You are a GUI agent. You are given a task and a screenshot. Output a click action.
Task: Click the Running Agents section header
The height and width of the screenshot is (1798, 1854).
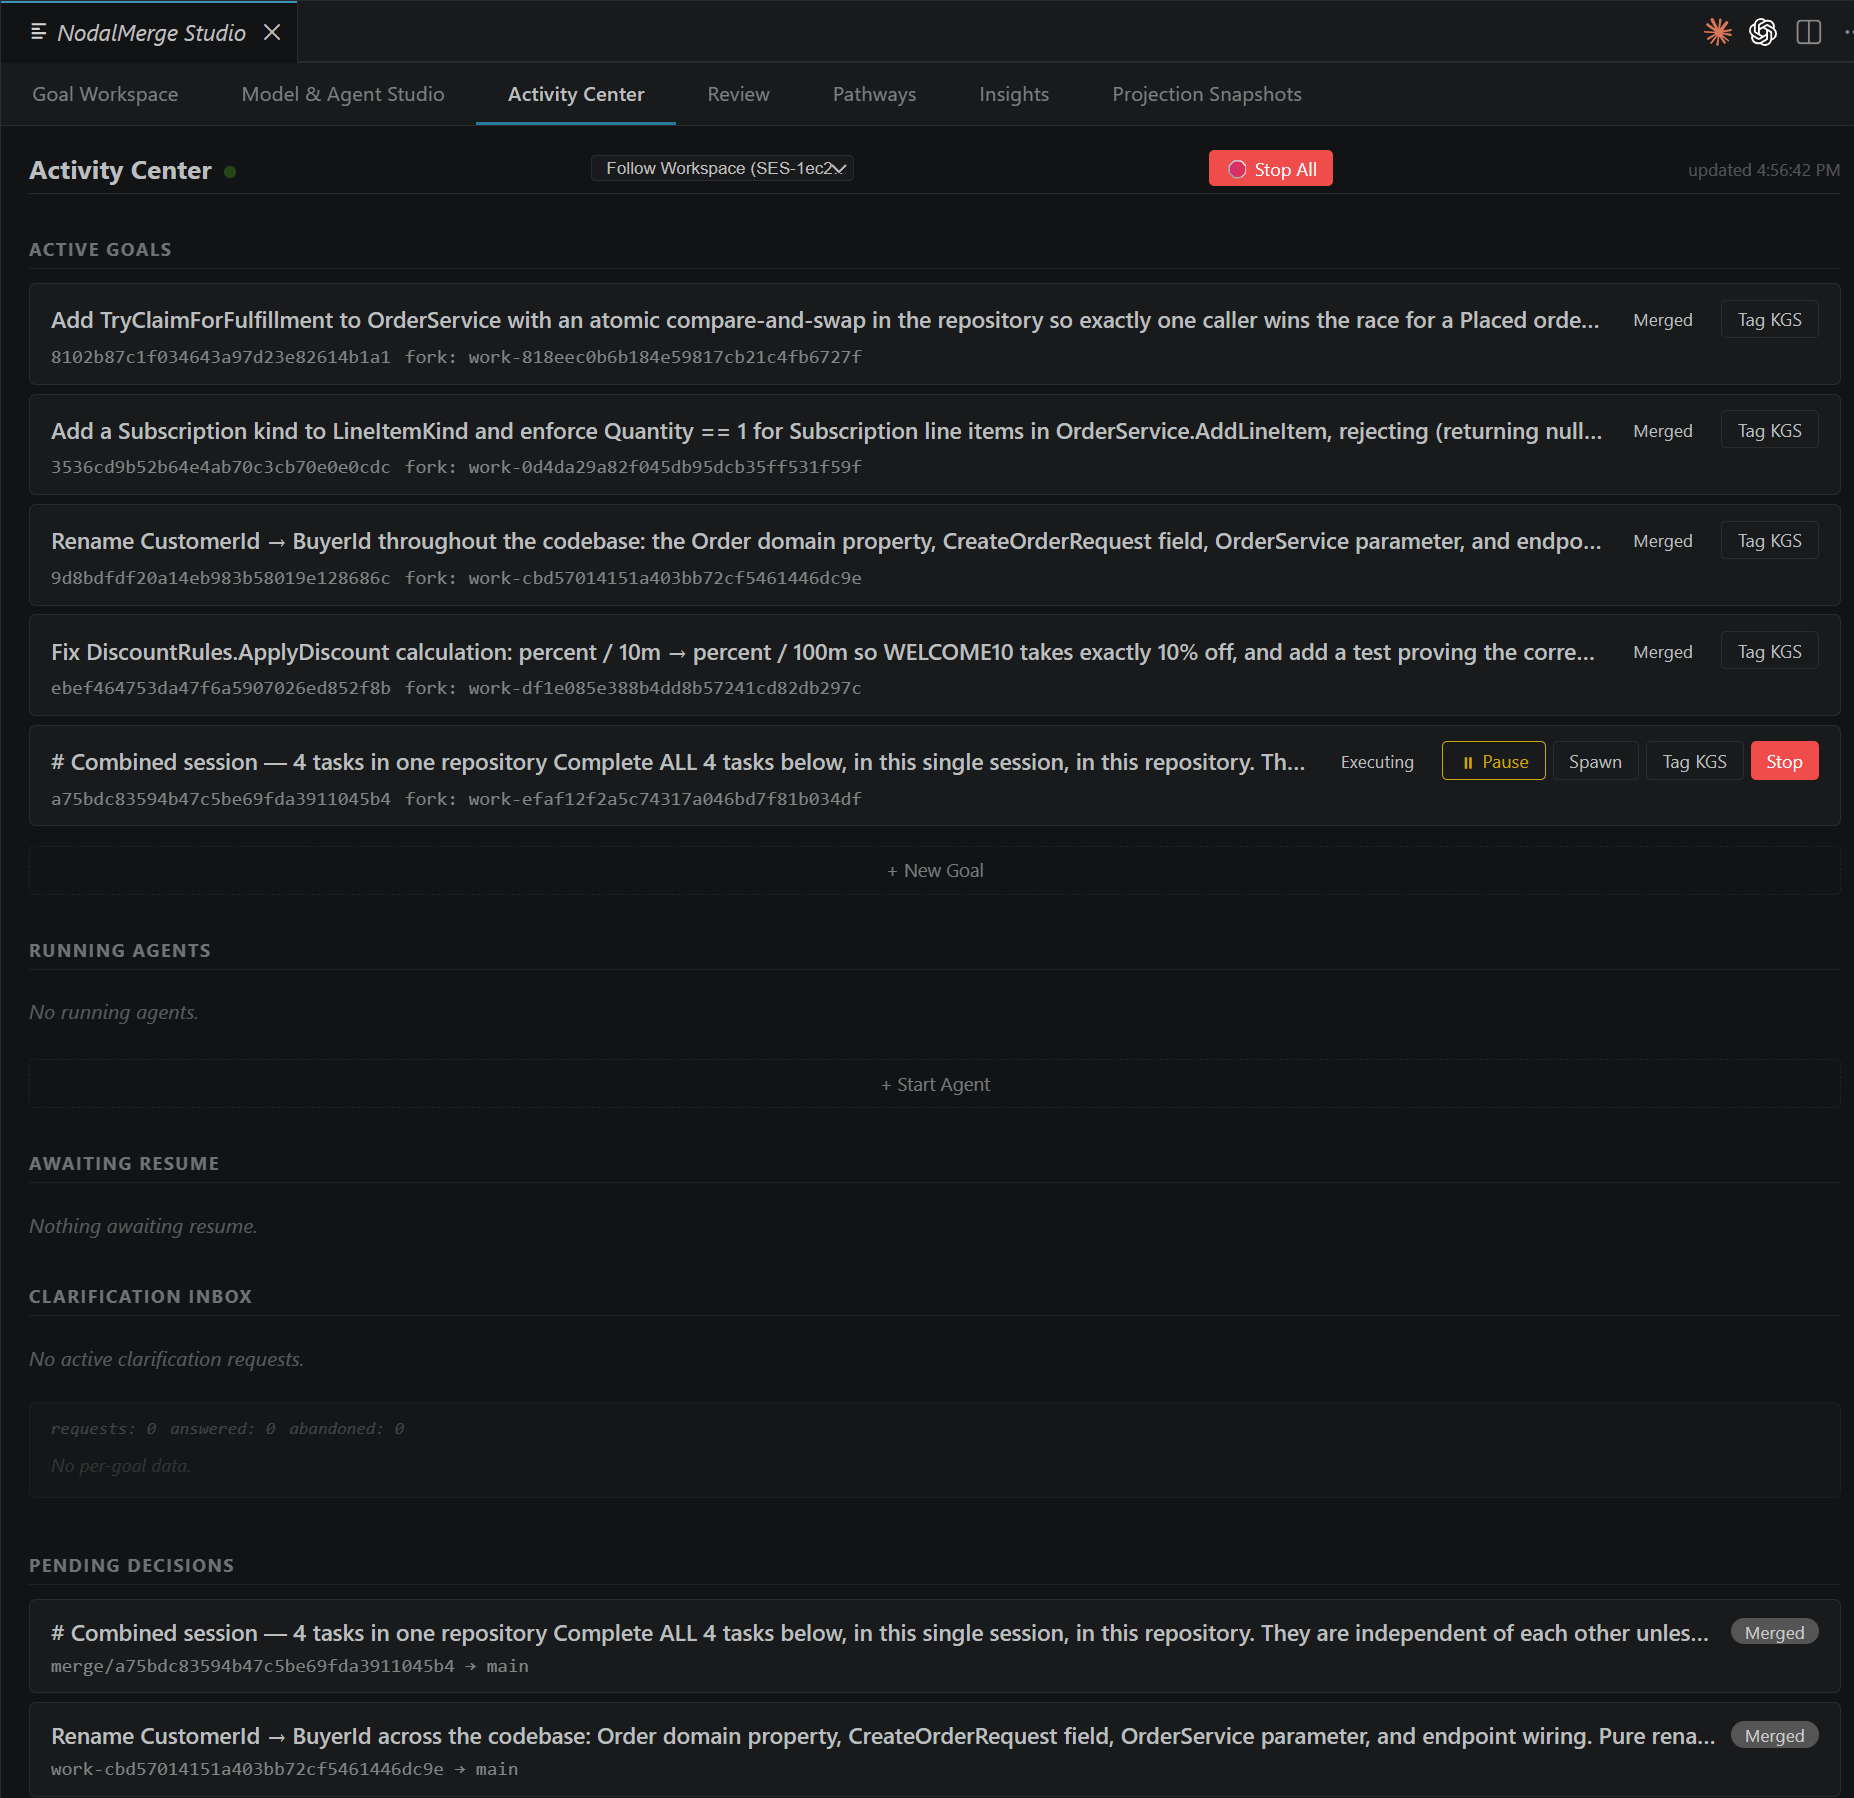point(120,951)
